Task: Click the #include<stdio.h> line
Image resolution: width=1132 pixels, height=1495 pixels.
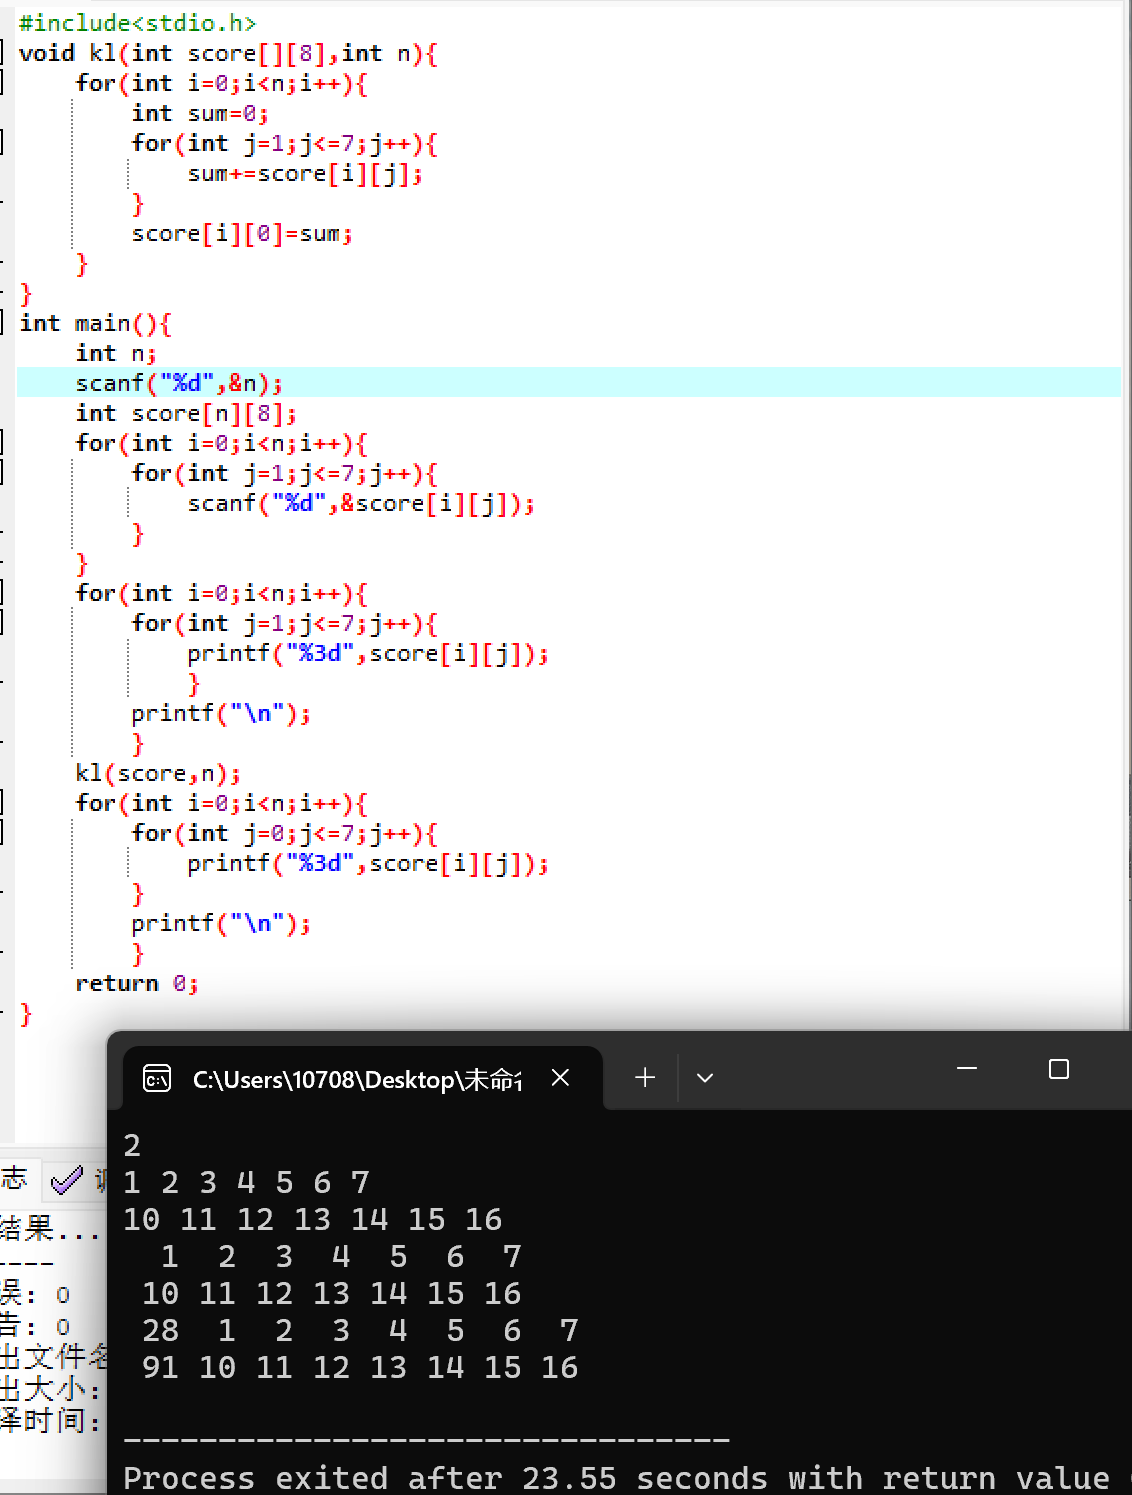Action: click(x=137, y=23)
